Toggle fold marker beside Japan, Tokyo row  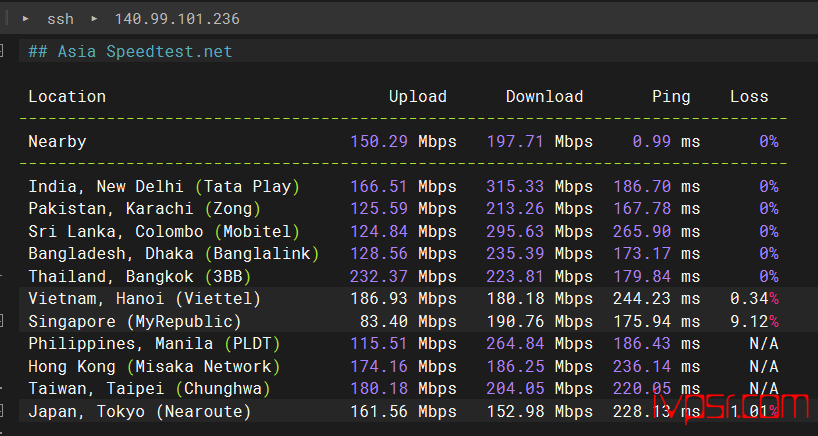coord(4,411)
